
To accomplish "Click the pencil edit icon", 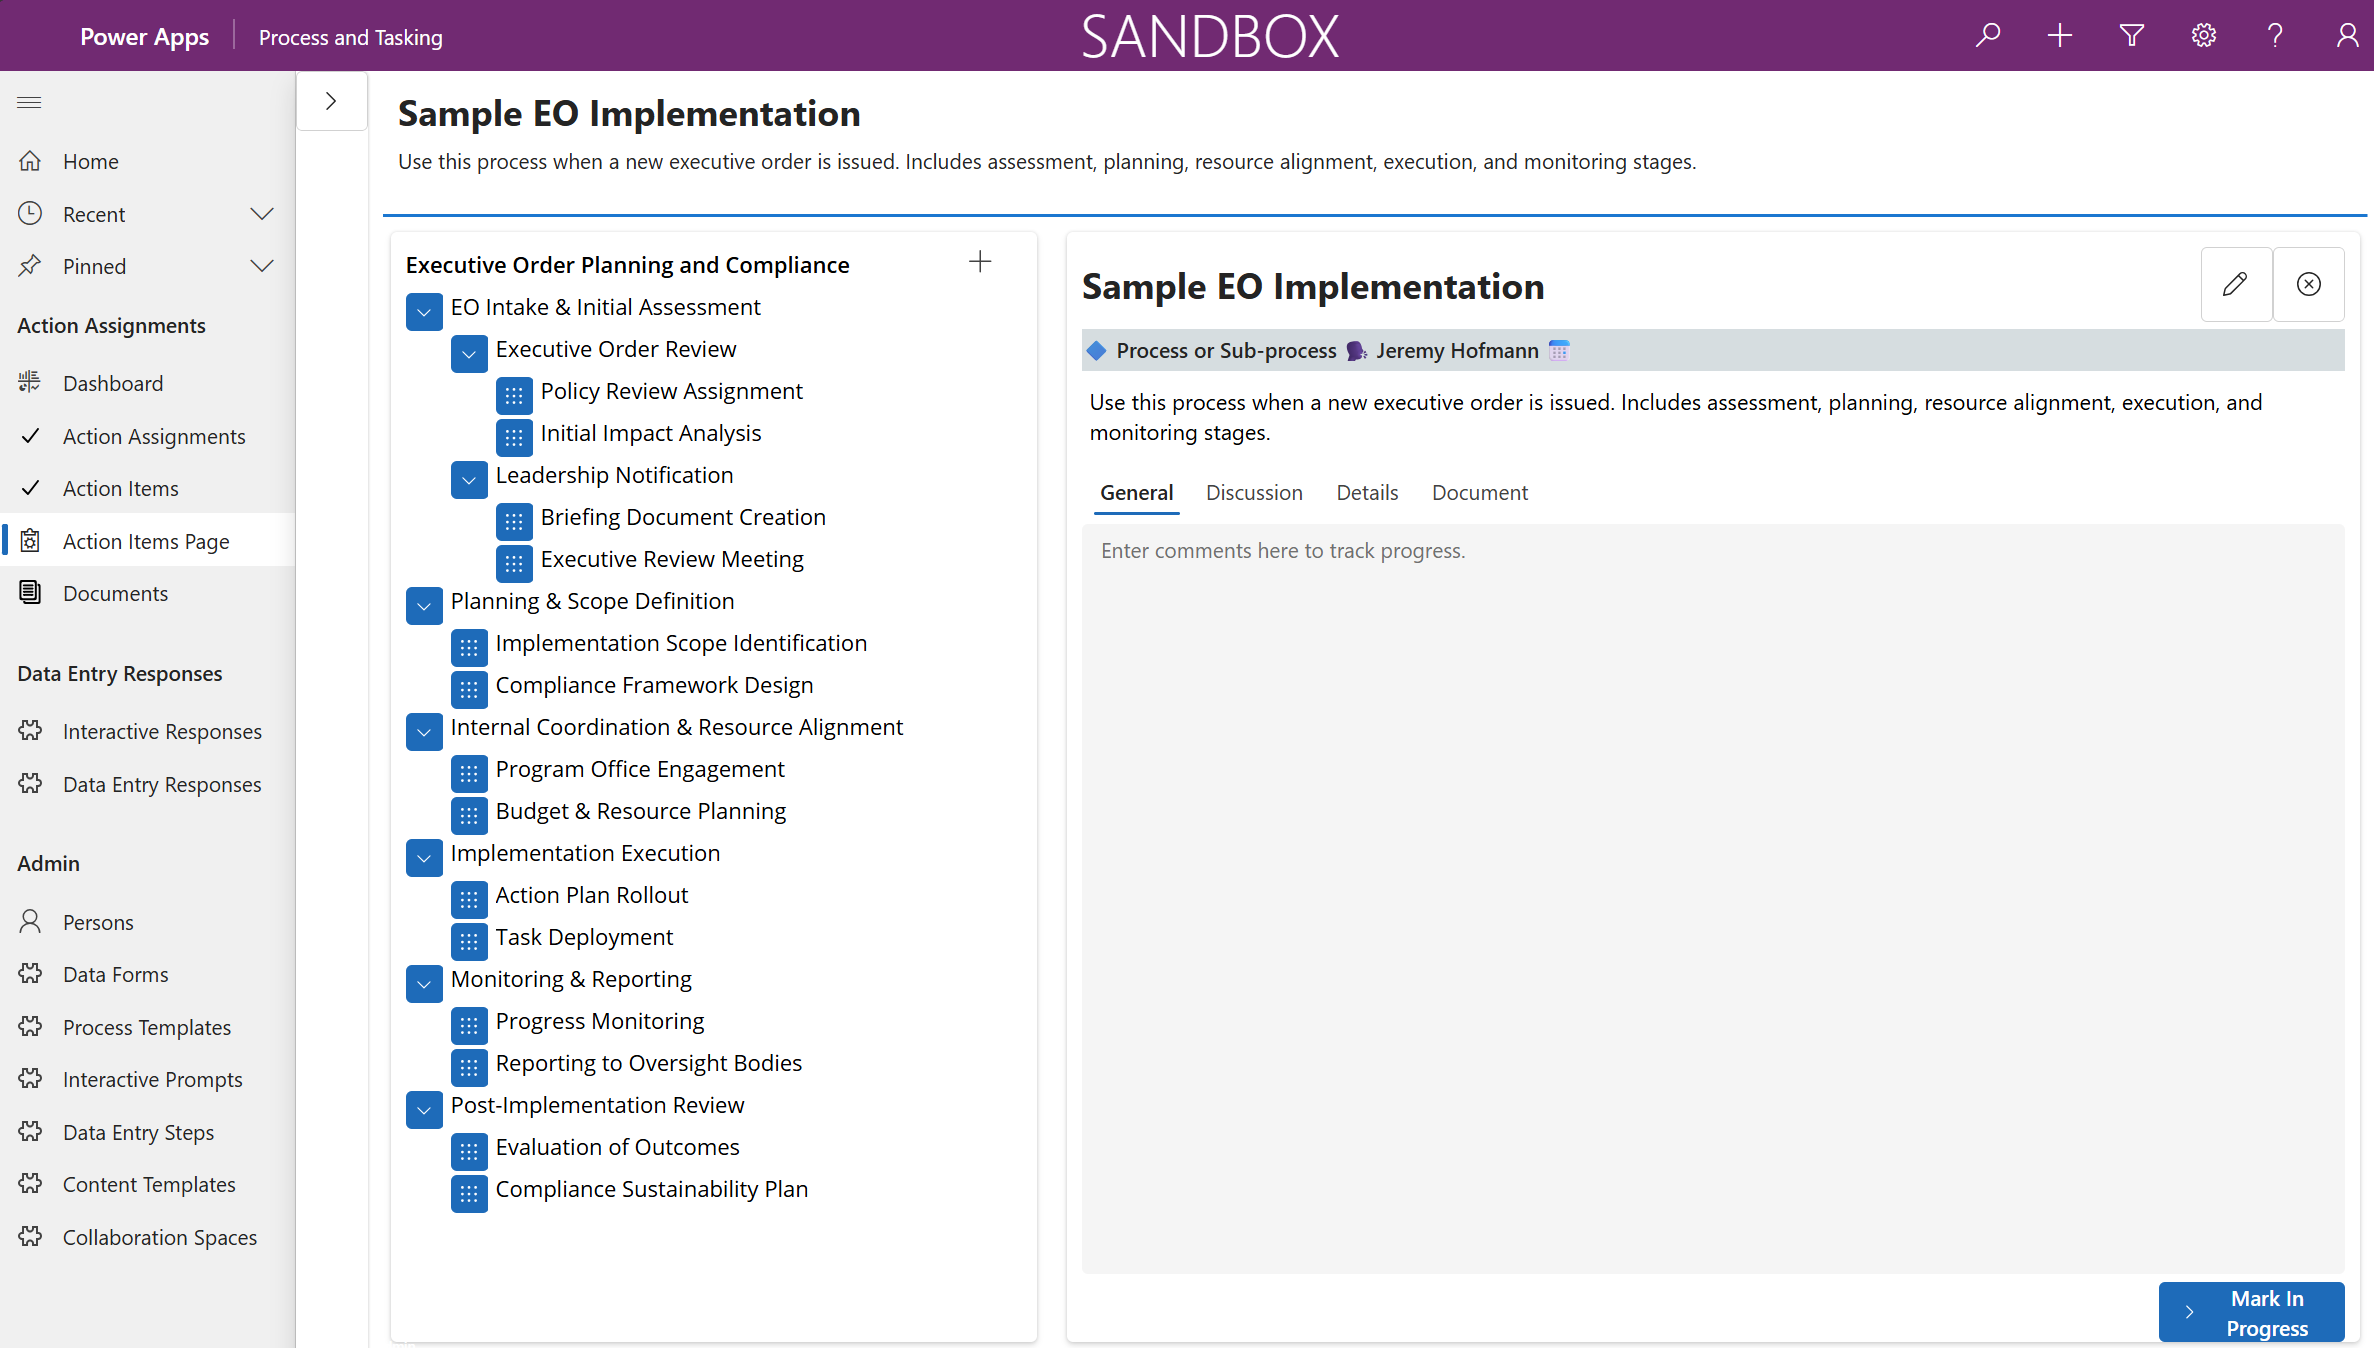I will pyautogui.click(x=2236, y=284).
